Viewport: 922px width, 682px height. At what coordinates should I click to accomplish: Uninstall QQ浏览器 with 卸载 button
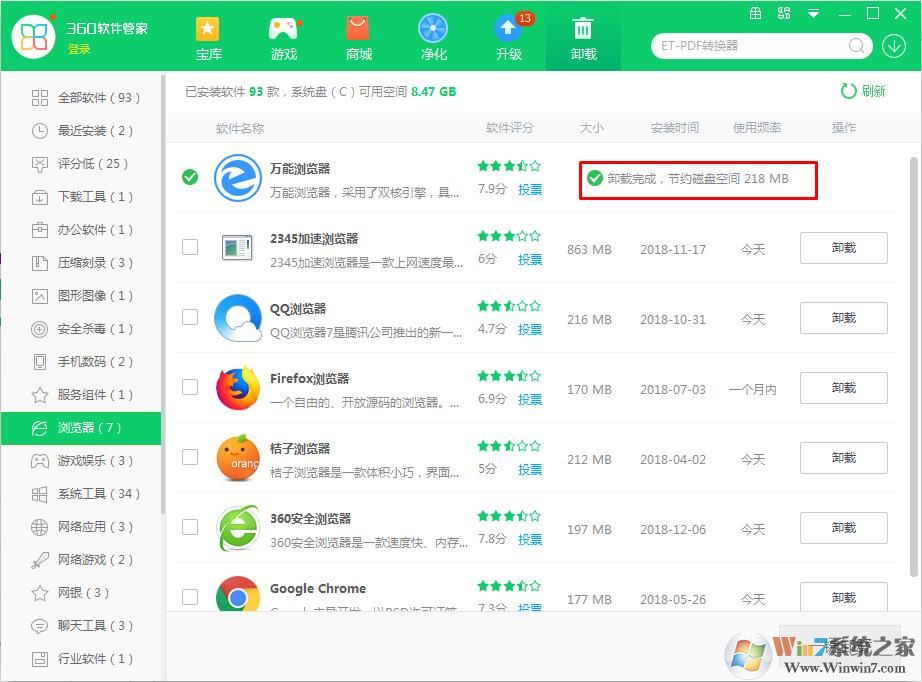[844, 318]
